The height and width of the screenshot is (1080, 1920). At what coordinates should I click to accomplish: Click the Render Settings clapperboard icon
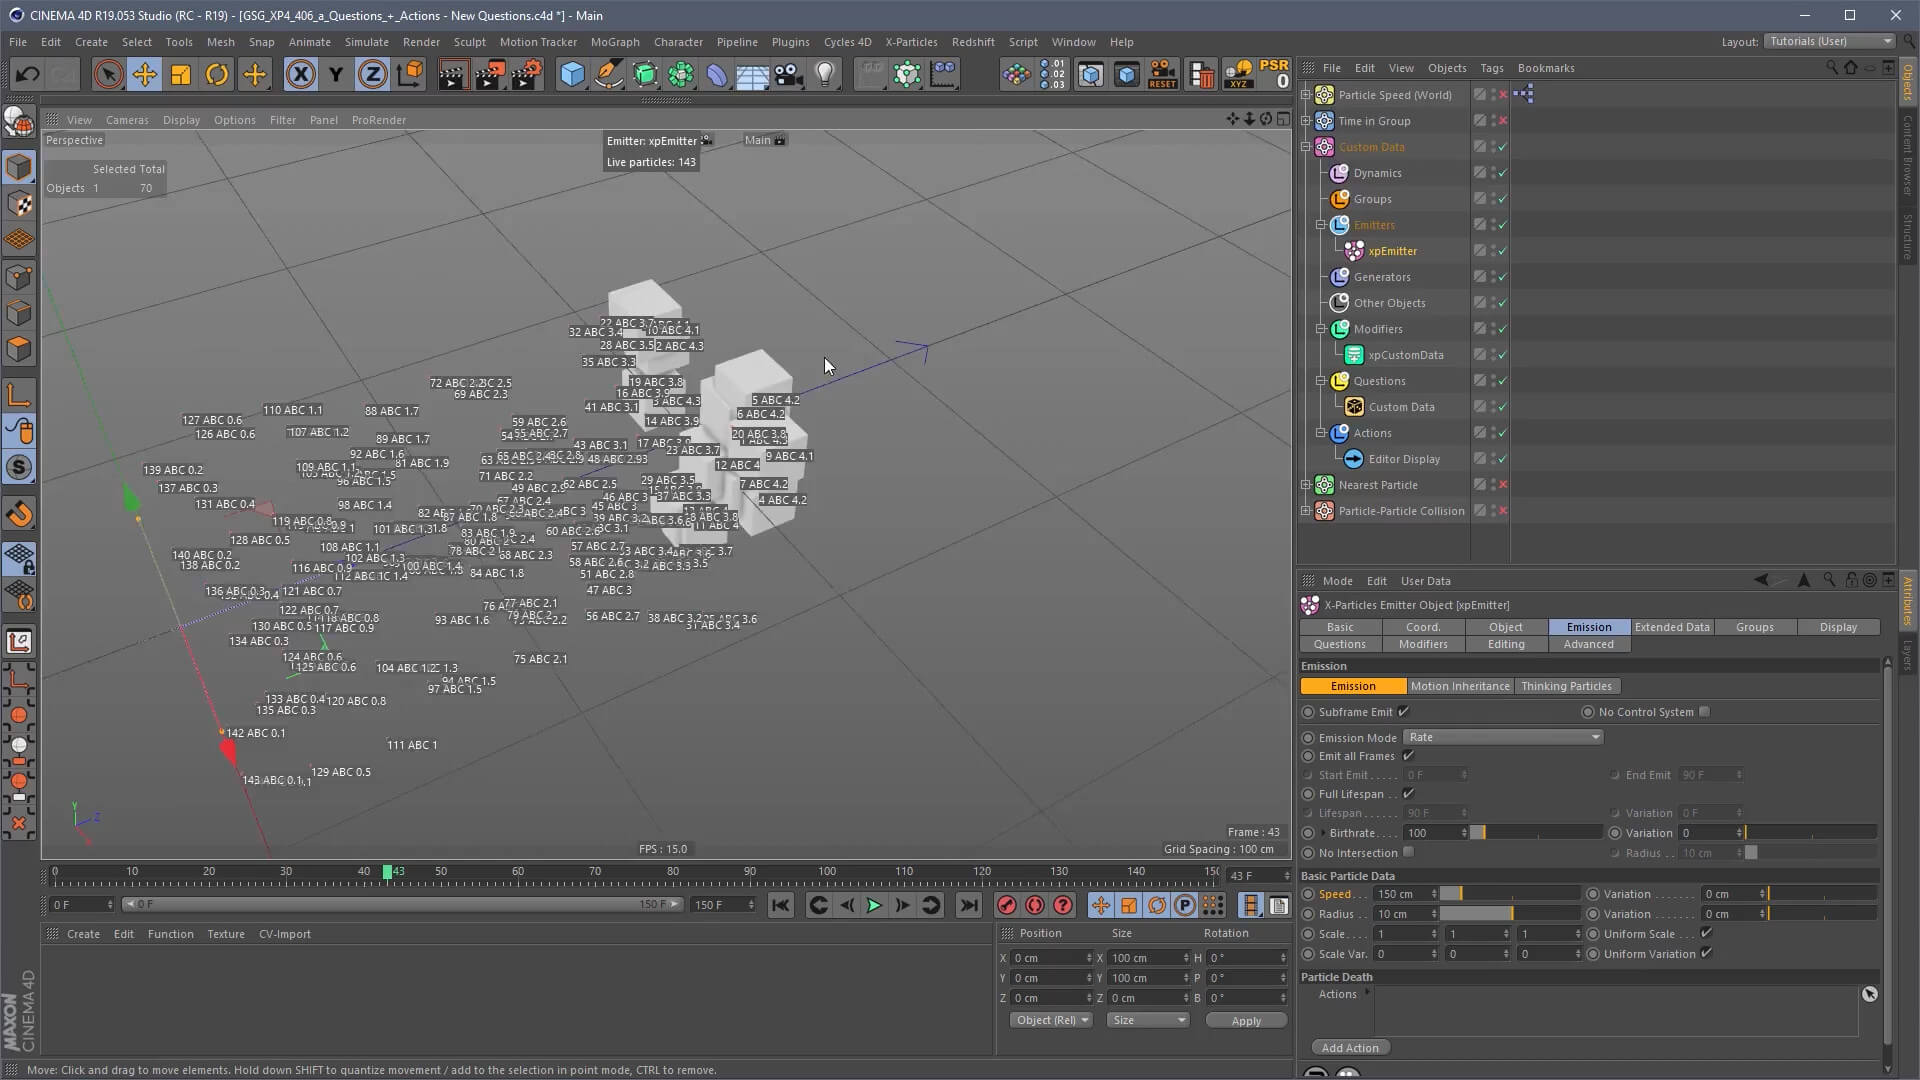527,74
